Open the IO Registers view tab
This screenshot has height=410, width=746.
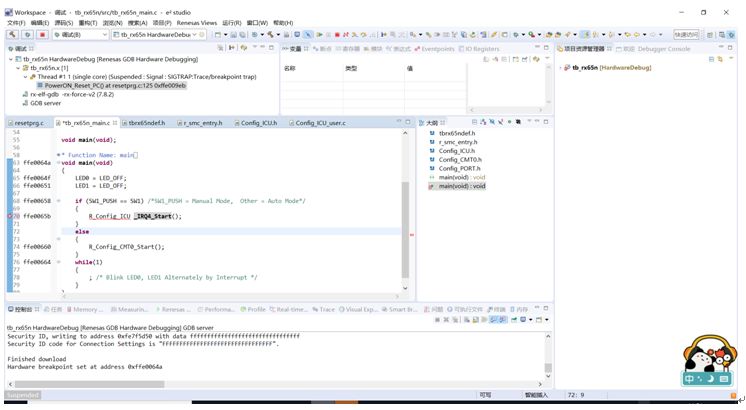(x=480, y=49)
